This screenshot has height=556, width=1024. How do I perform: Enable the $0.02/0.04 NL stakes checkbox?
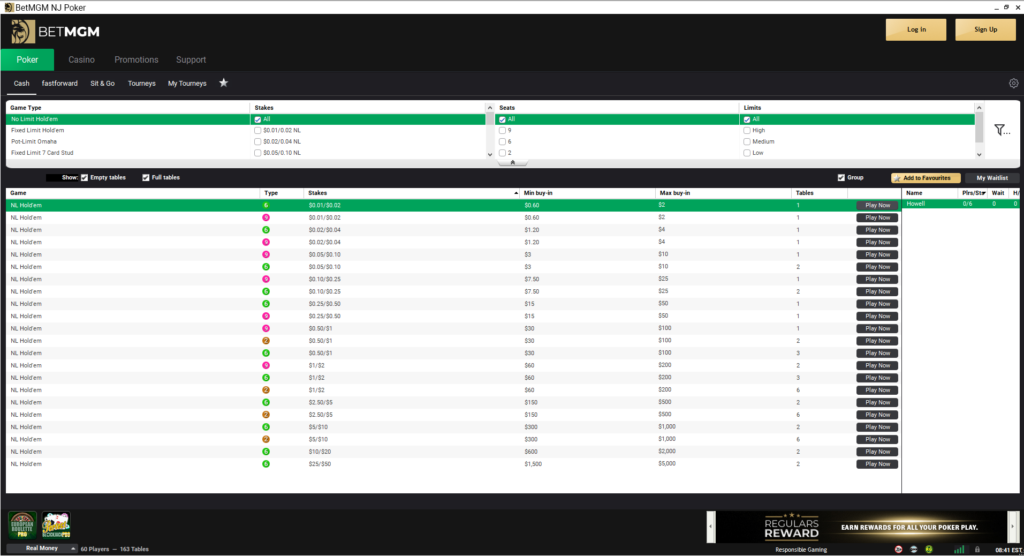point(257,142)
